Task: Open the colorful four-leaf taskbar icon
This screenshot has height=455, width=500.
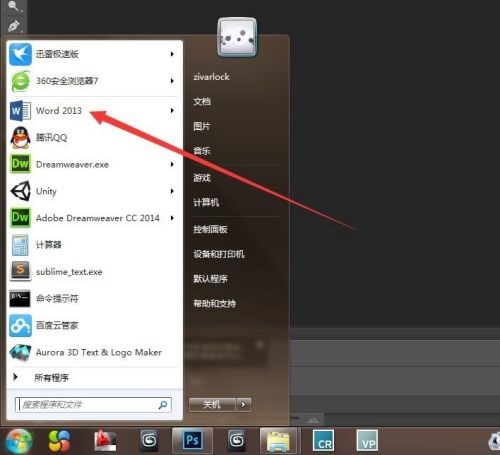Action: coord(59,441)
